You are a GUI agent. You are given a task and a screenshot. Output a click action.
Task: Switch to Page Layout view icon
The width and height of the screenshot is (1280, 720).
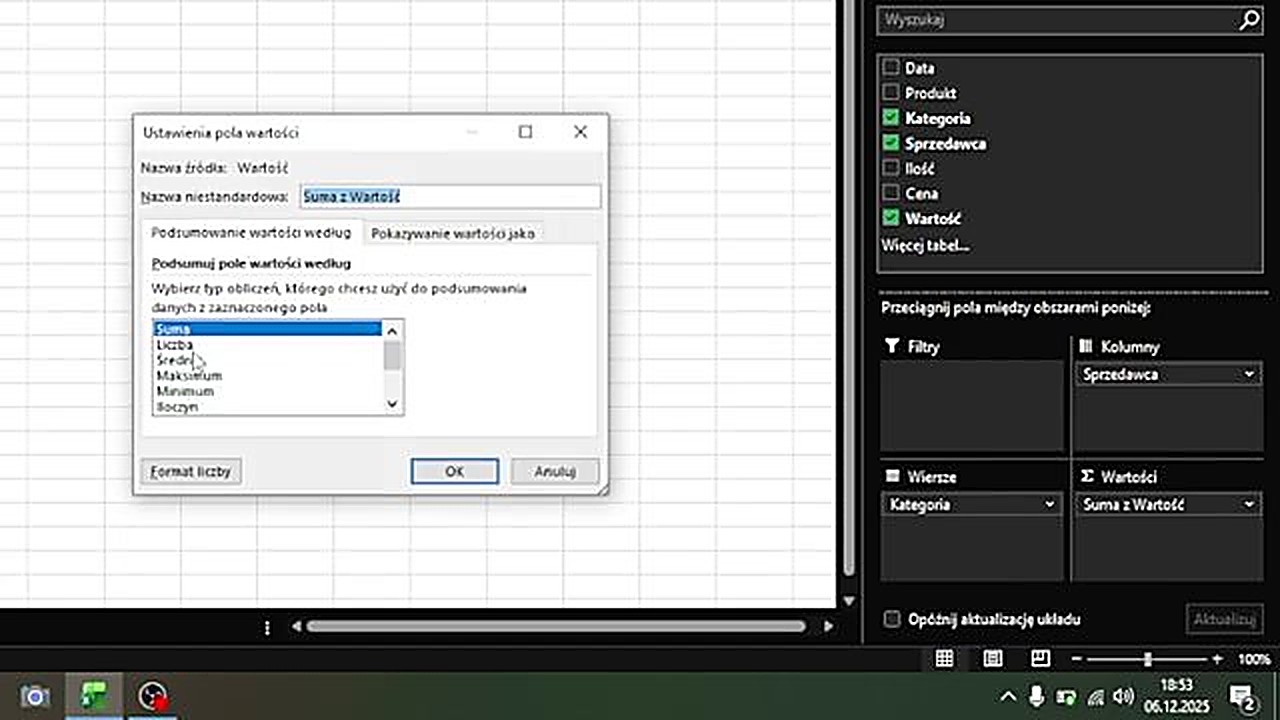(x=993, y=659)
